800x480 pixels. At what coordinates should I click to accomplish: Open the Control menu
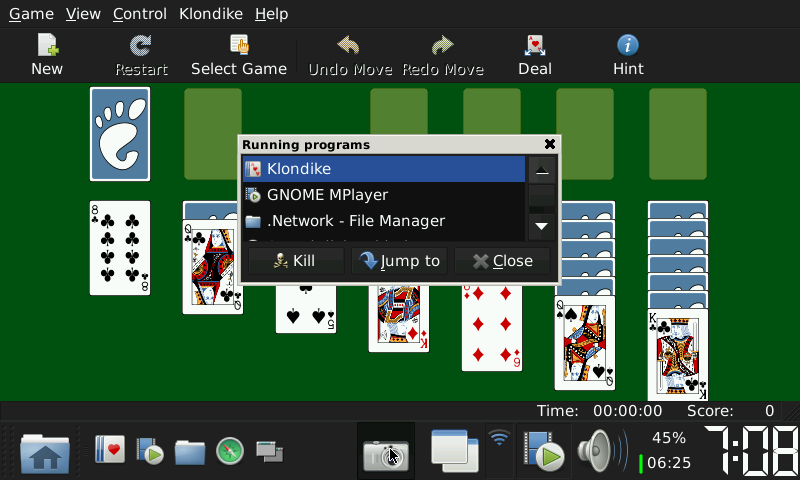pos(140,14)
